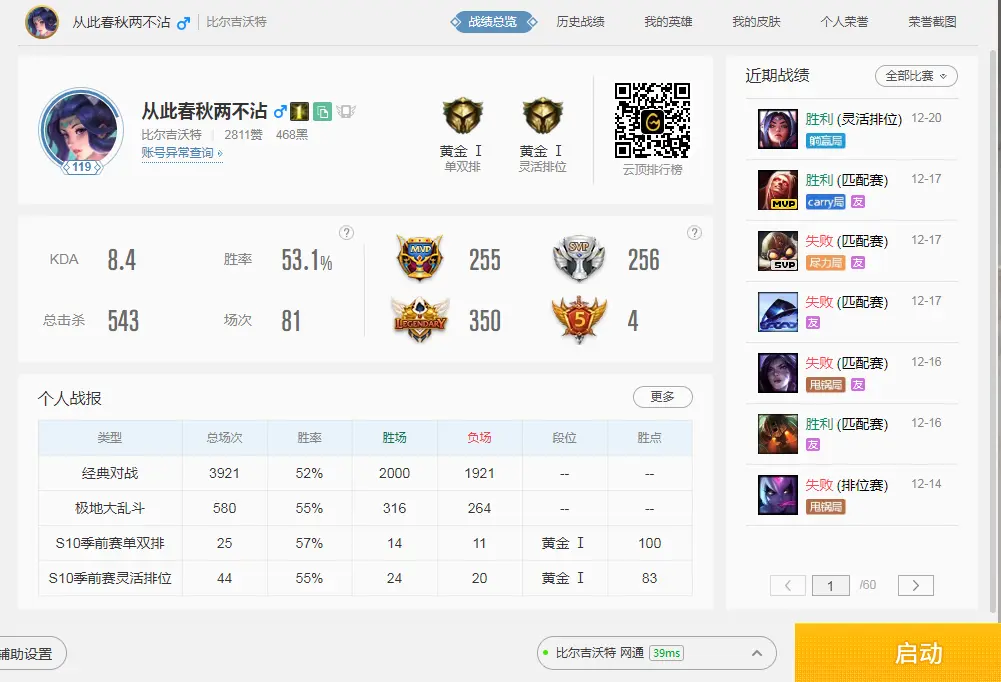Go to next page of recent matches

coord(915,585)
